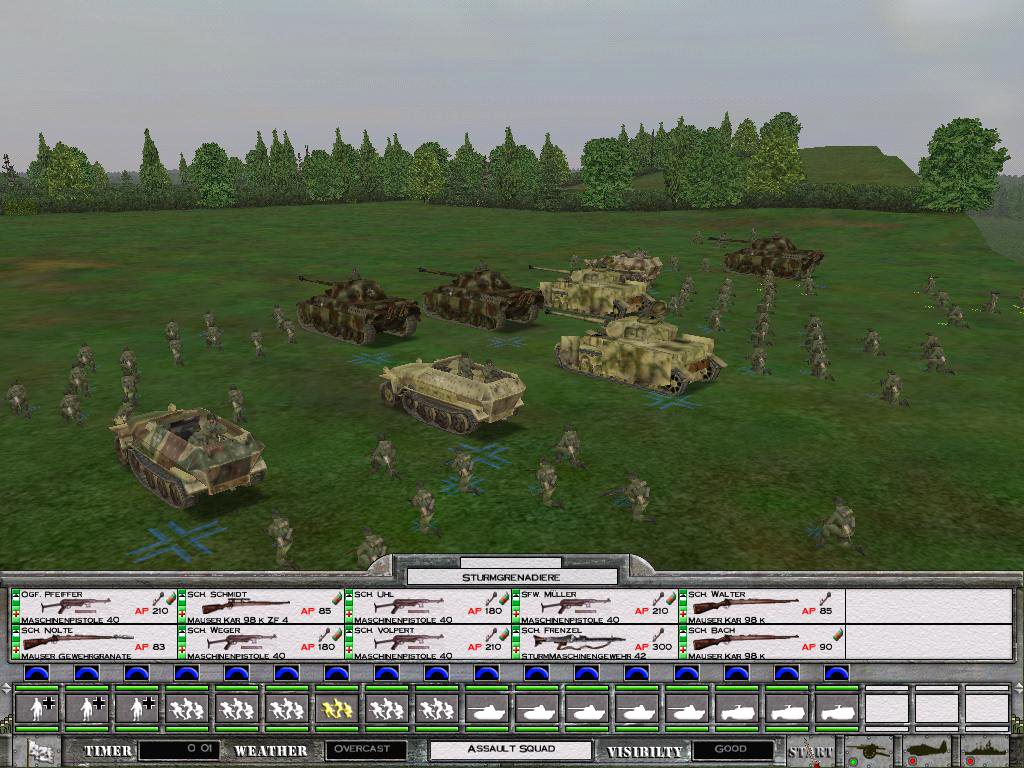
Task: Click the scroll arrows left of the unit bar
Action: pos(6,688)
